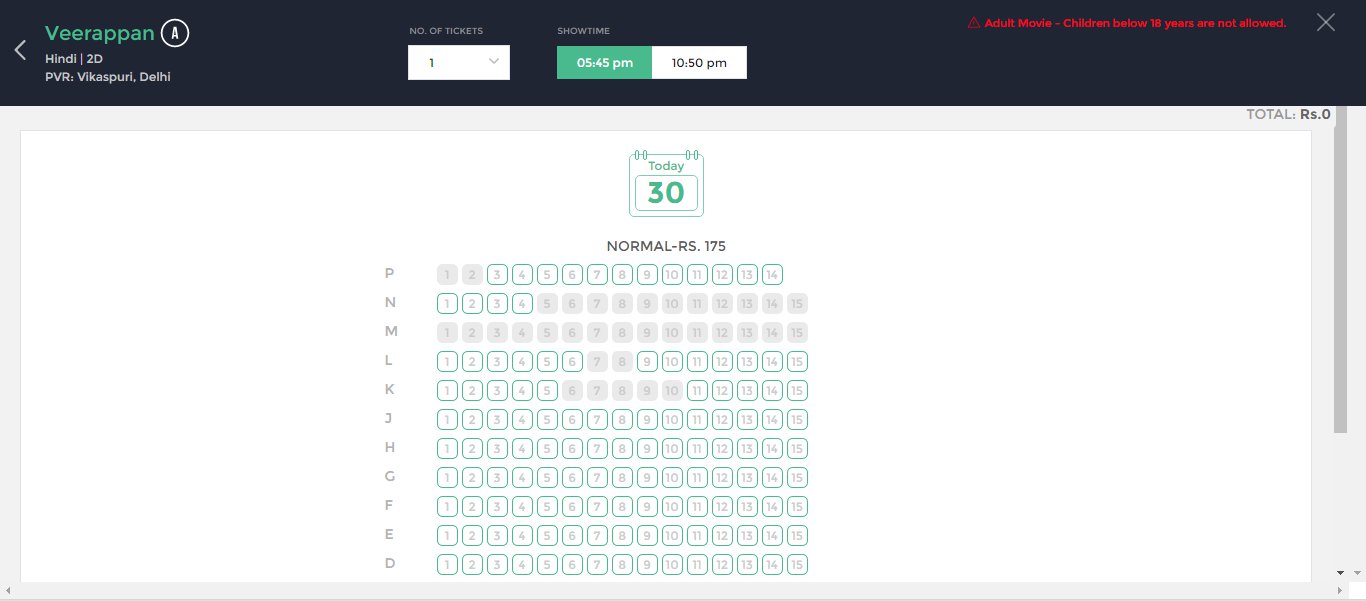Click the scrollbar down arrow
This screenshot has height=601, width=1366.
1341,572
